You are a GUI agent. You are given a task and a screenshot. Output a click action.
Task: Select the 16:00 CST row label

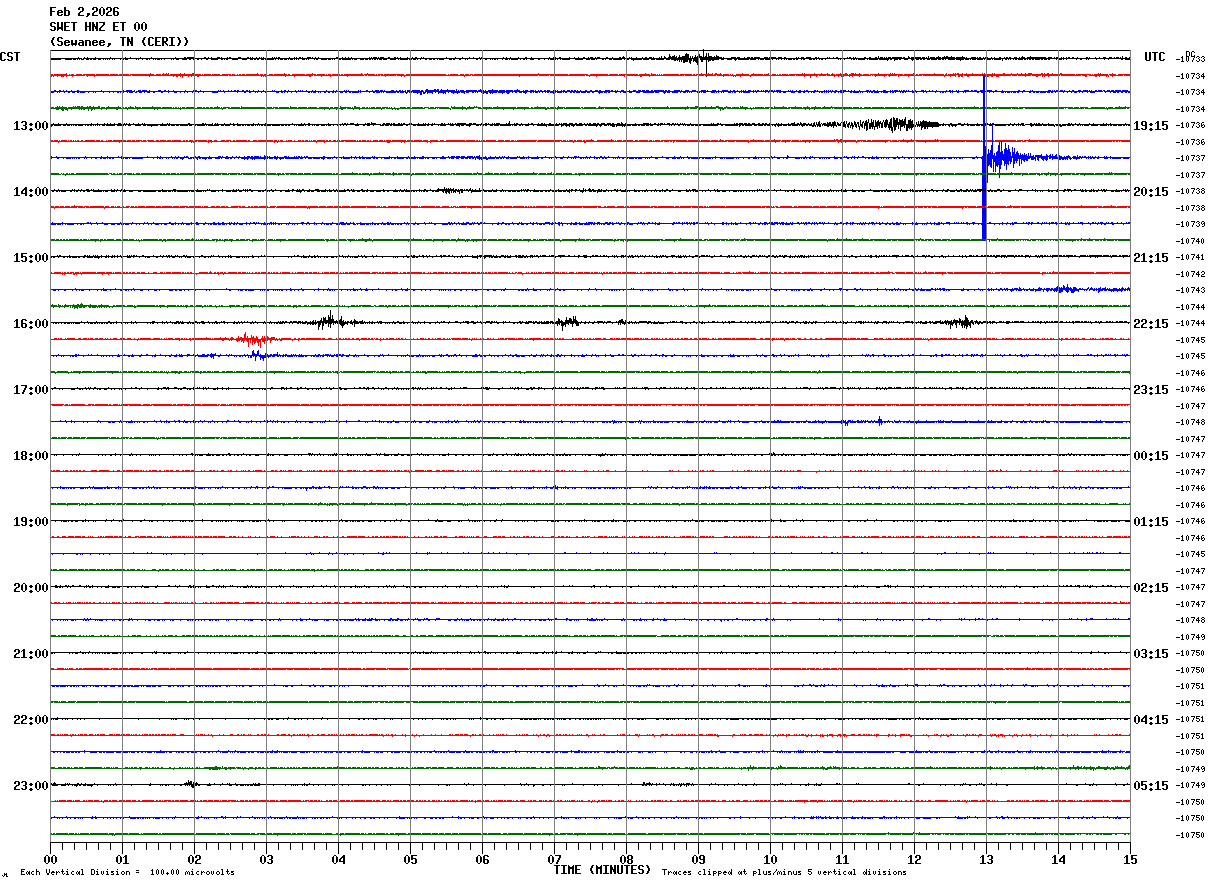click(x=30, y=324)
